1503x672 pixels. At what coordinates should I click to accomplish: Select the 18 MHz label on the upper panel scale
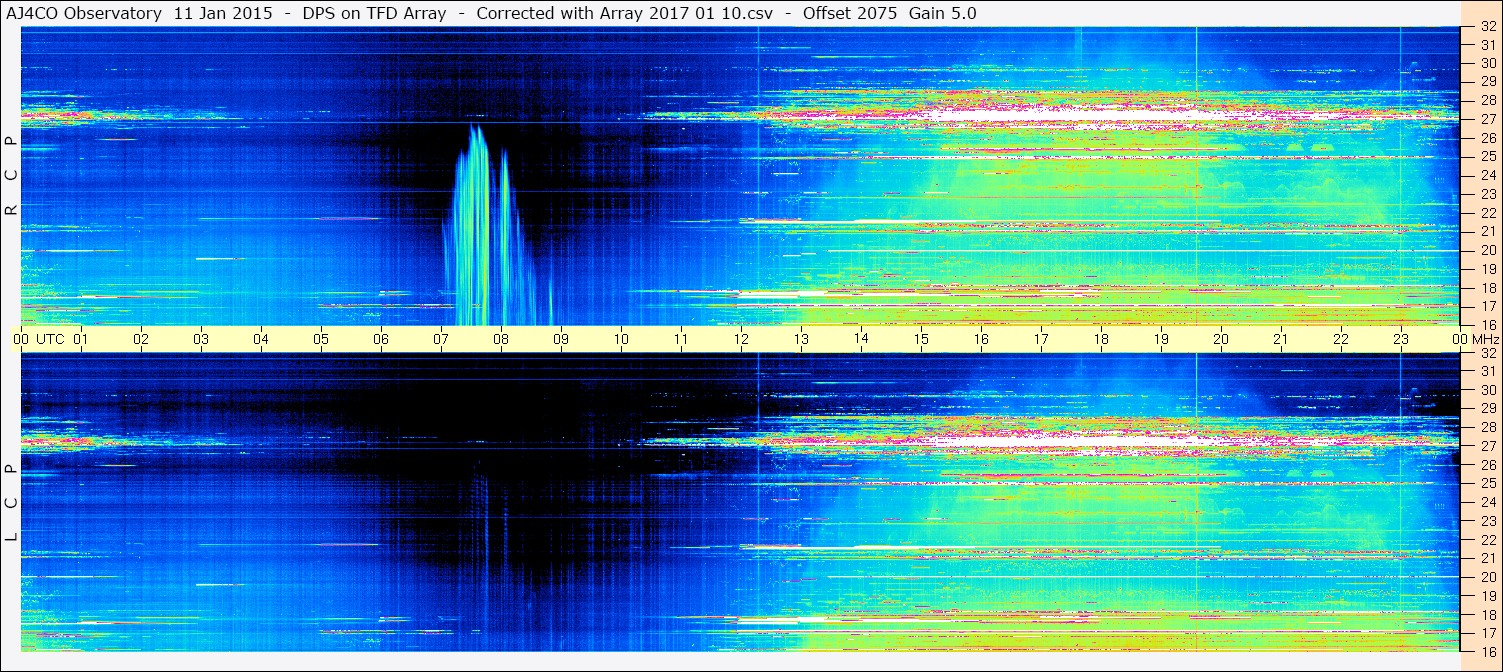point(1487,288)
